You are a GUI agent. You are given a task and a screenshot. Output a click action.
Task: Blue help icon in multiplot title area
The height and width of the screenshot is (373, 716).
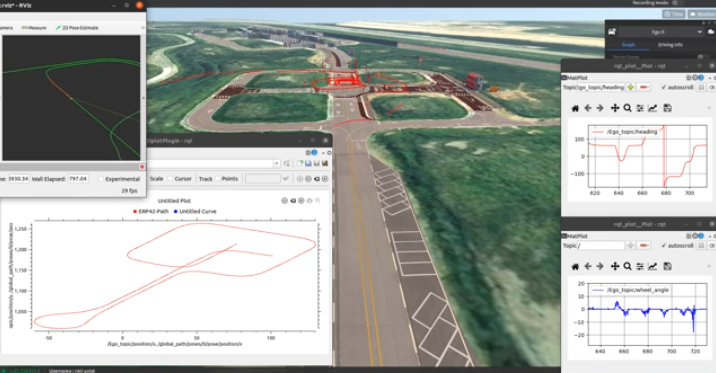314,152
